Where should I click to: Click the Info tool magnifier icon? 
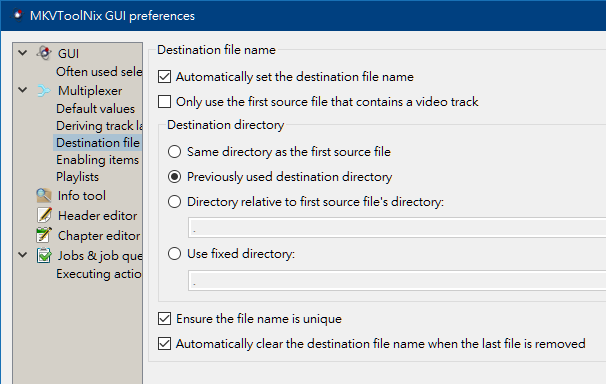[44, 195]
